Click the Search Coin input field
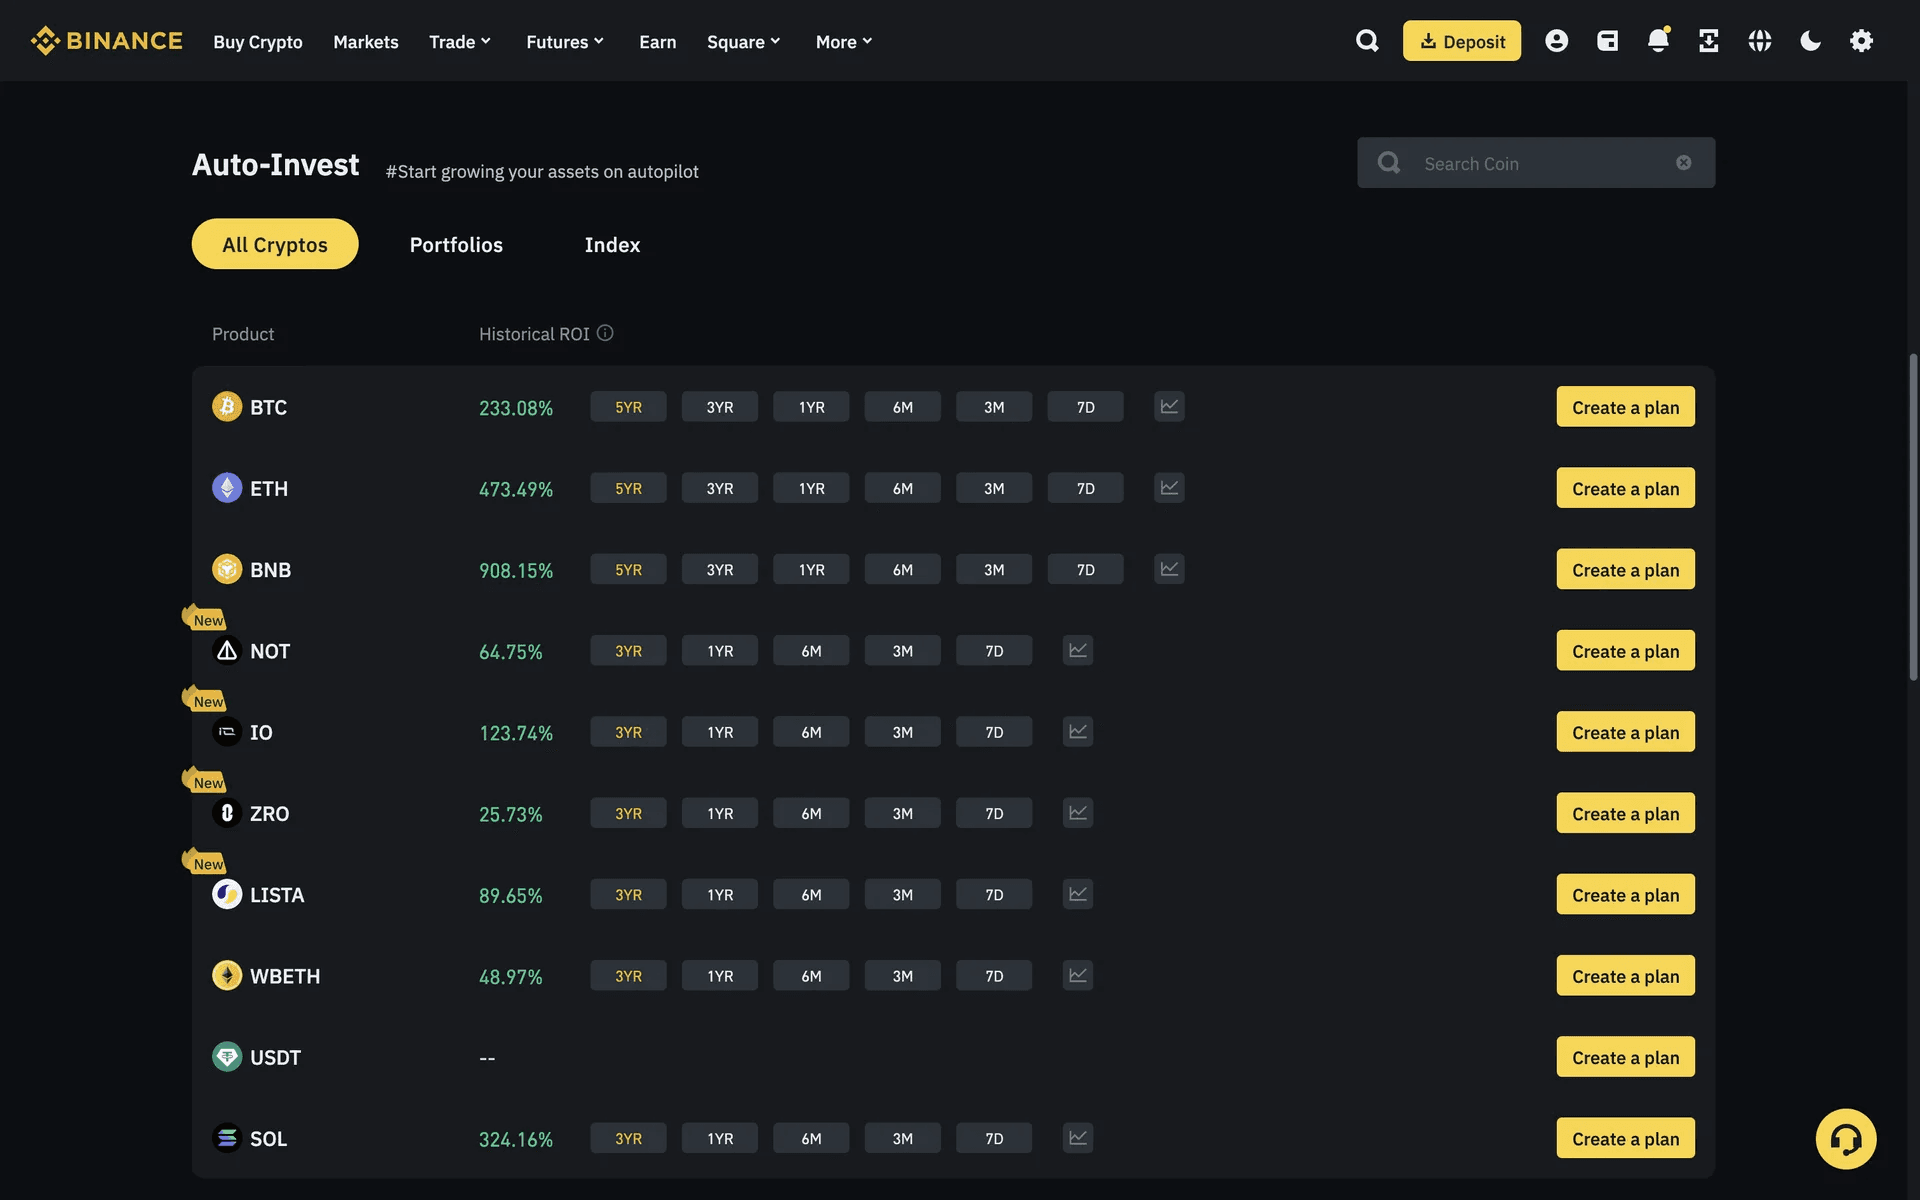 click(1540, 163)
